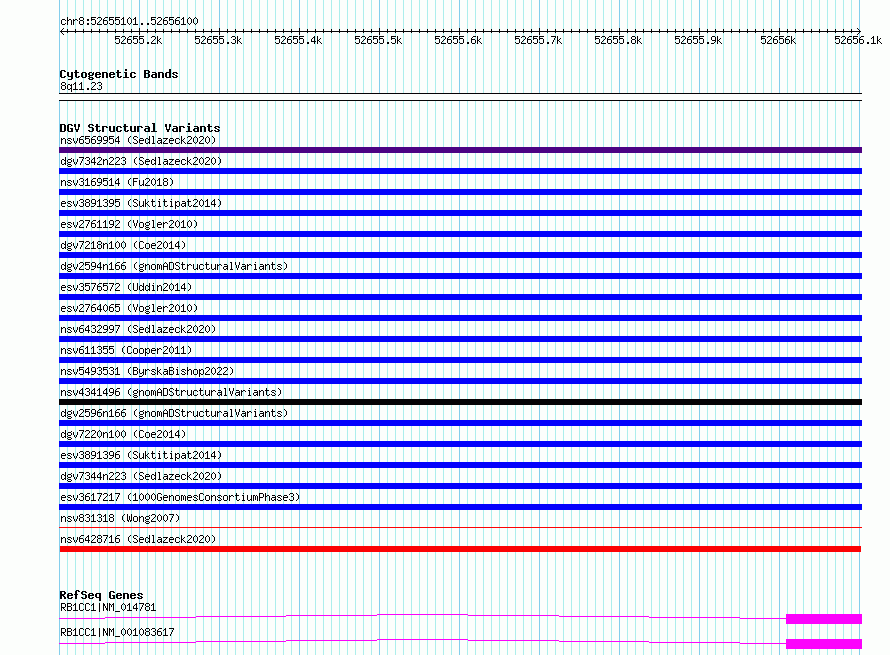Select the Cytogenetic Bands track title

click(119, 74)
